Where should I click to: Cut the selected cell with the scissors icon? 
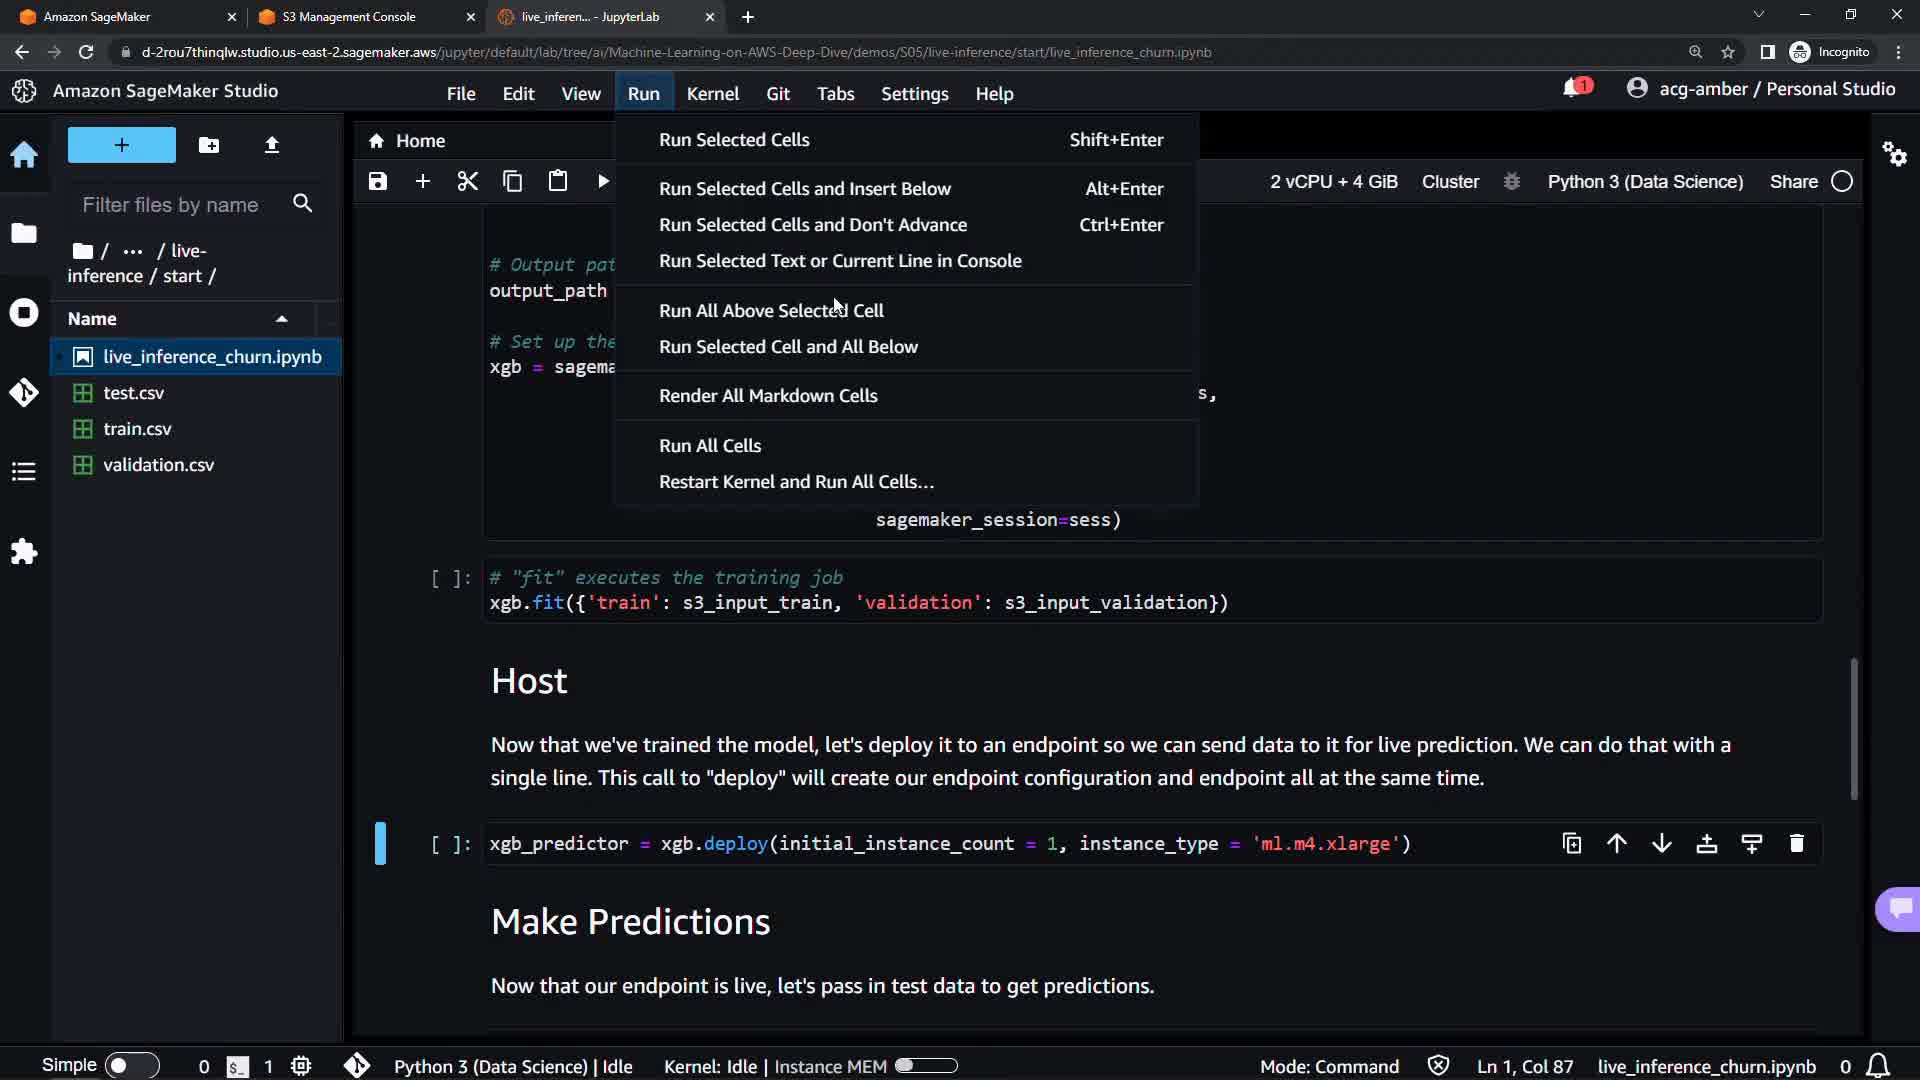[x=467, y=181]
